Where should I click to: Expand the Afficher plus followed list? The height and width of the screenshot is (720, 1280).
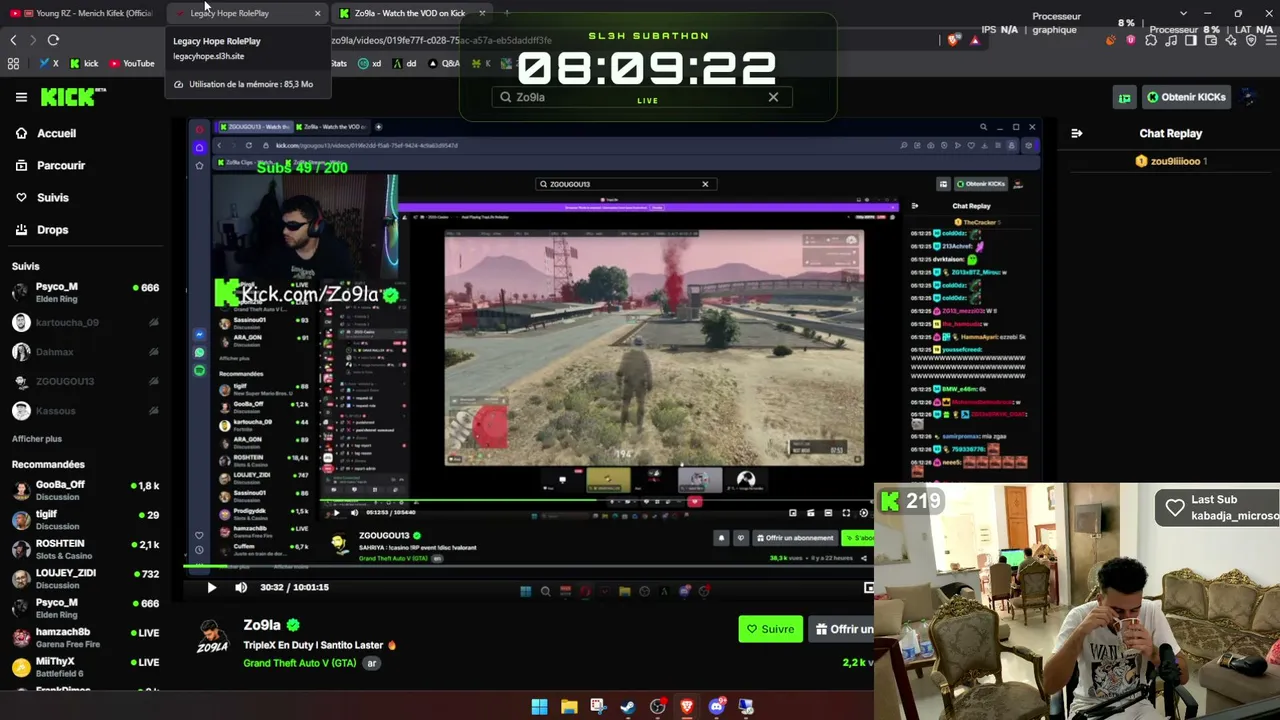(x=37, y=439)
